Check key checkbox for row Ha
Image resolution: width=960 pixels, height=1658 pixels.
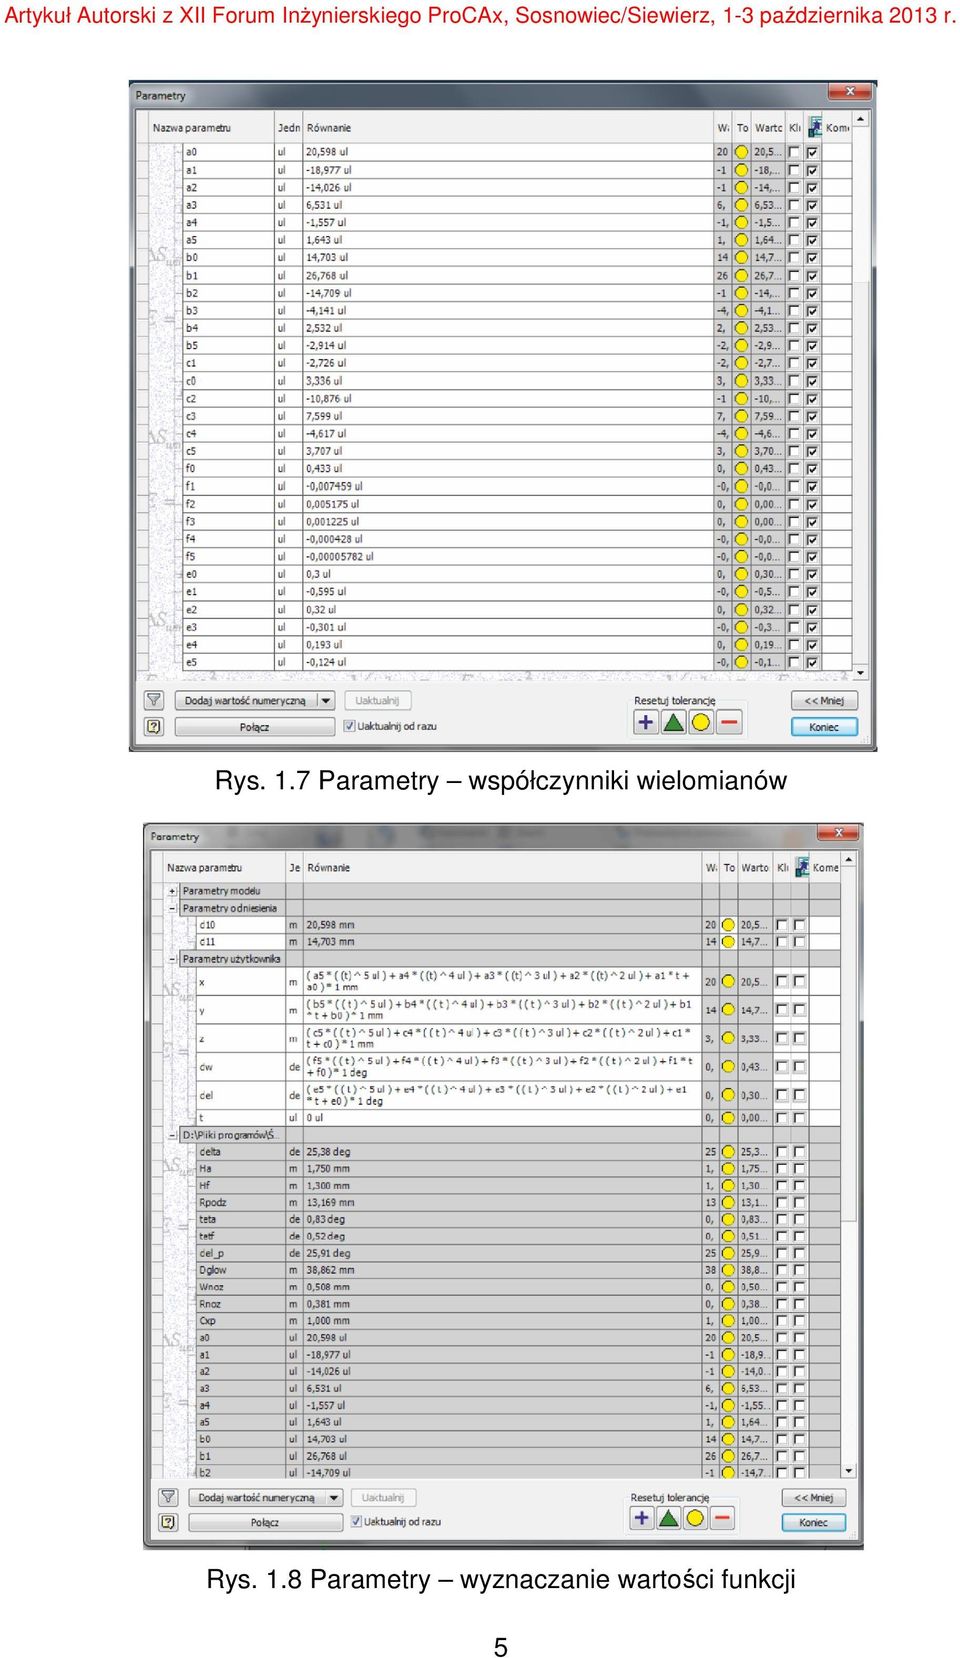click(x=782, y=1169)
